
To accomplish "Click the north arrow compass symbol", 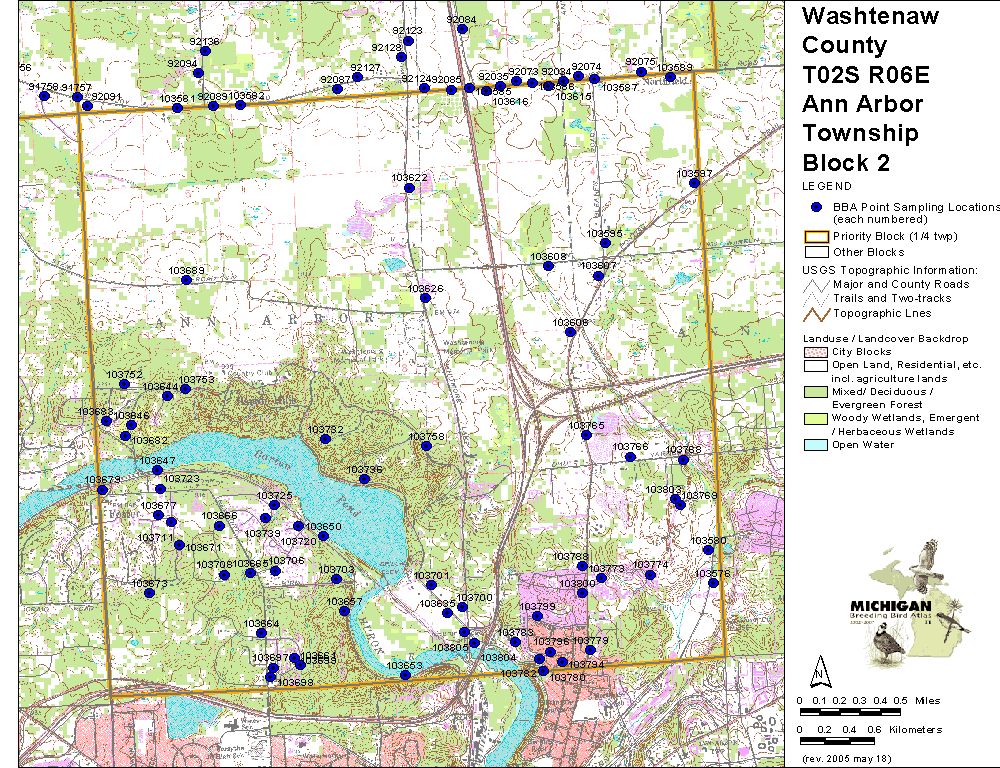I will 819,668.
